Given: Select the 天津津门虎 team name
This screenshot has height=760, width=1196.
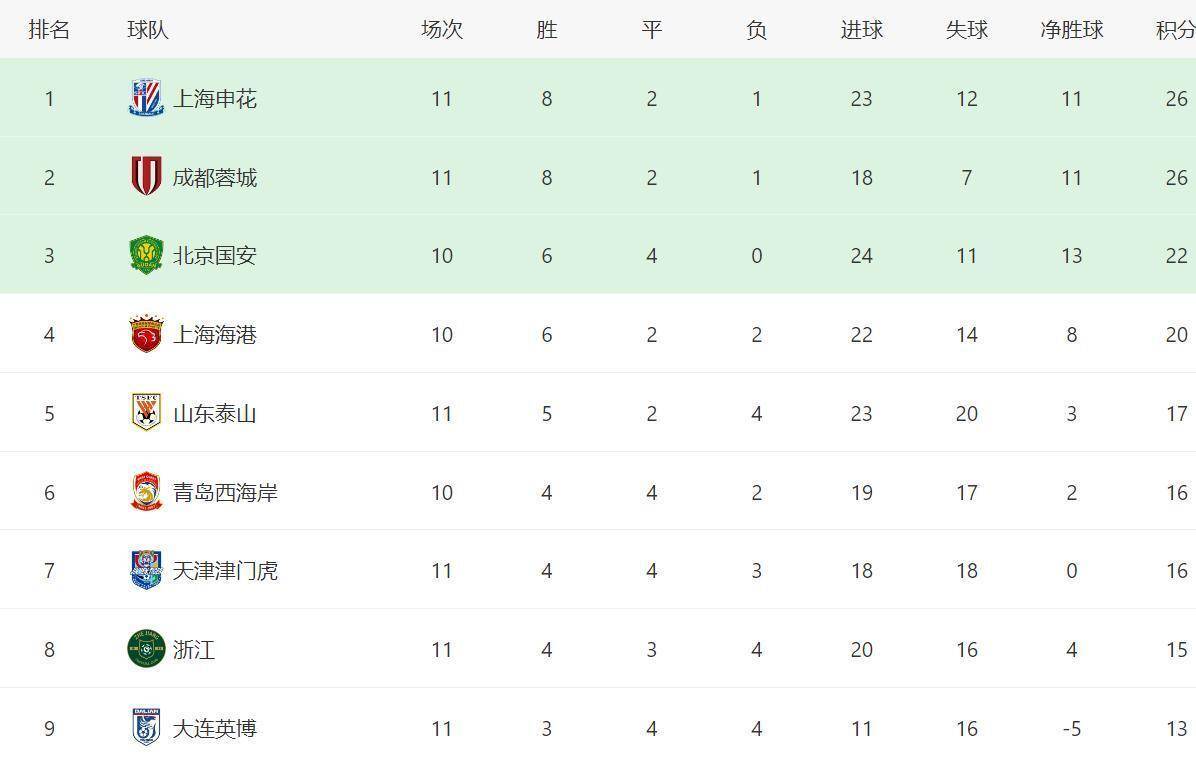Looking at the screenshot, I should tap(225, 571).
